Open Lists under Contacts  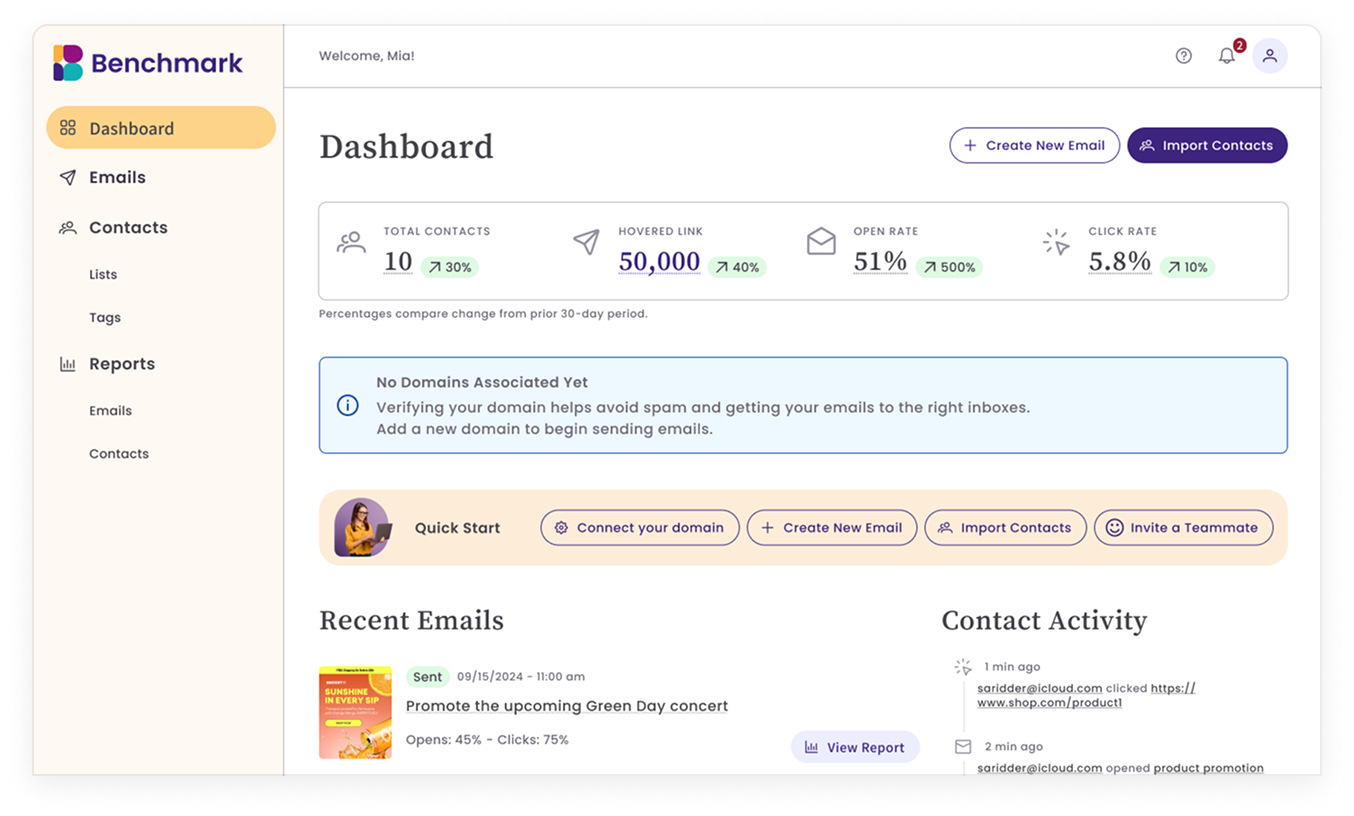tap(104, 273)
